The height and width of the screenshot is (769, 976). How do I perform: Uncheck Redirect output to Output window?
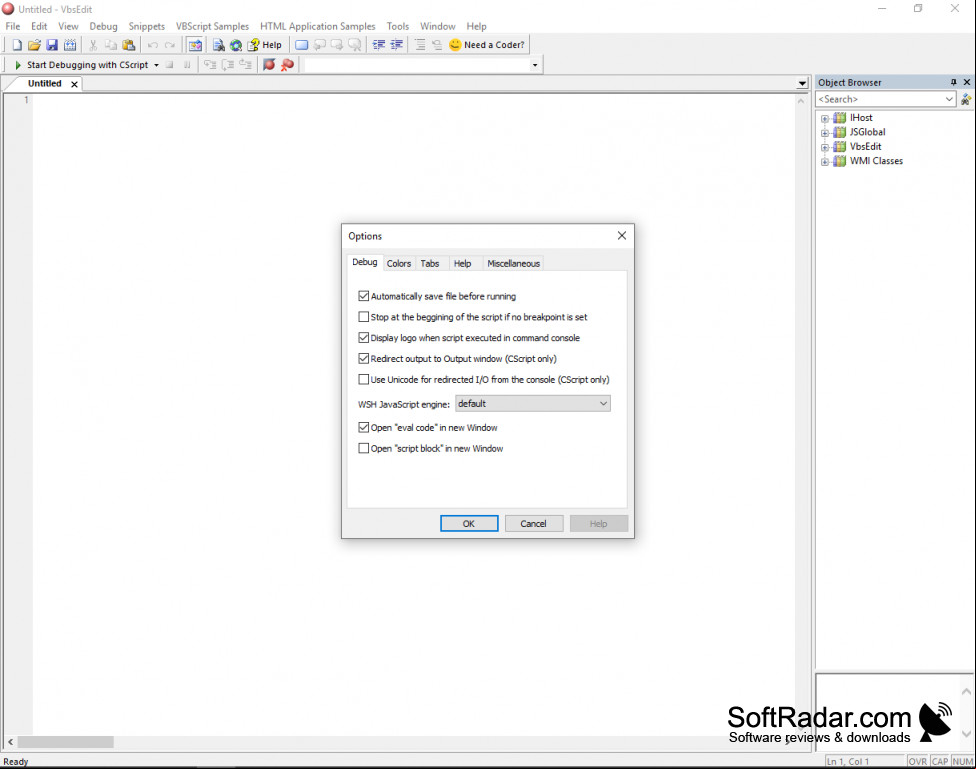[x=364, y=359]
